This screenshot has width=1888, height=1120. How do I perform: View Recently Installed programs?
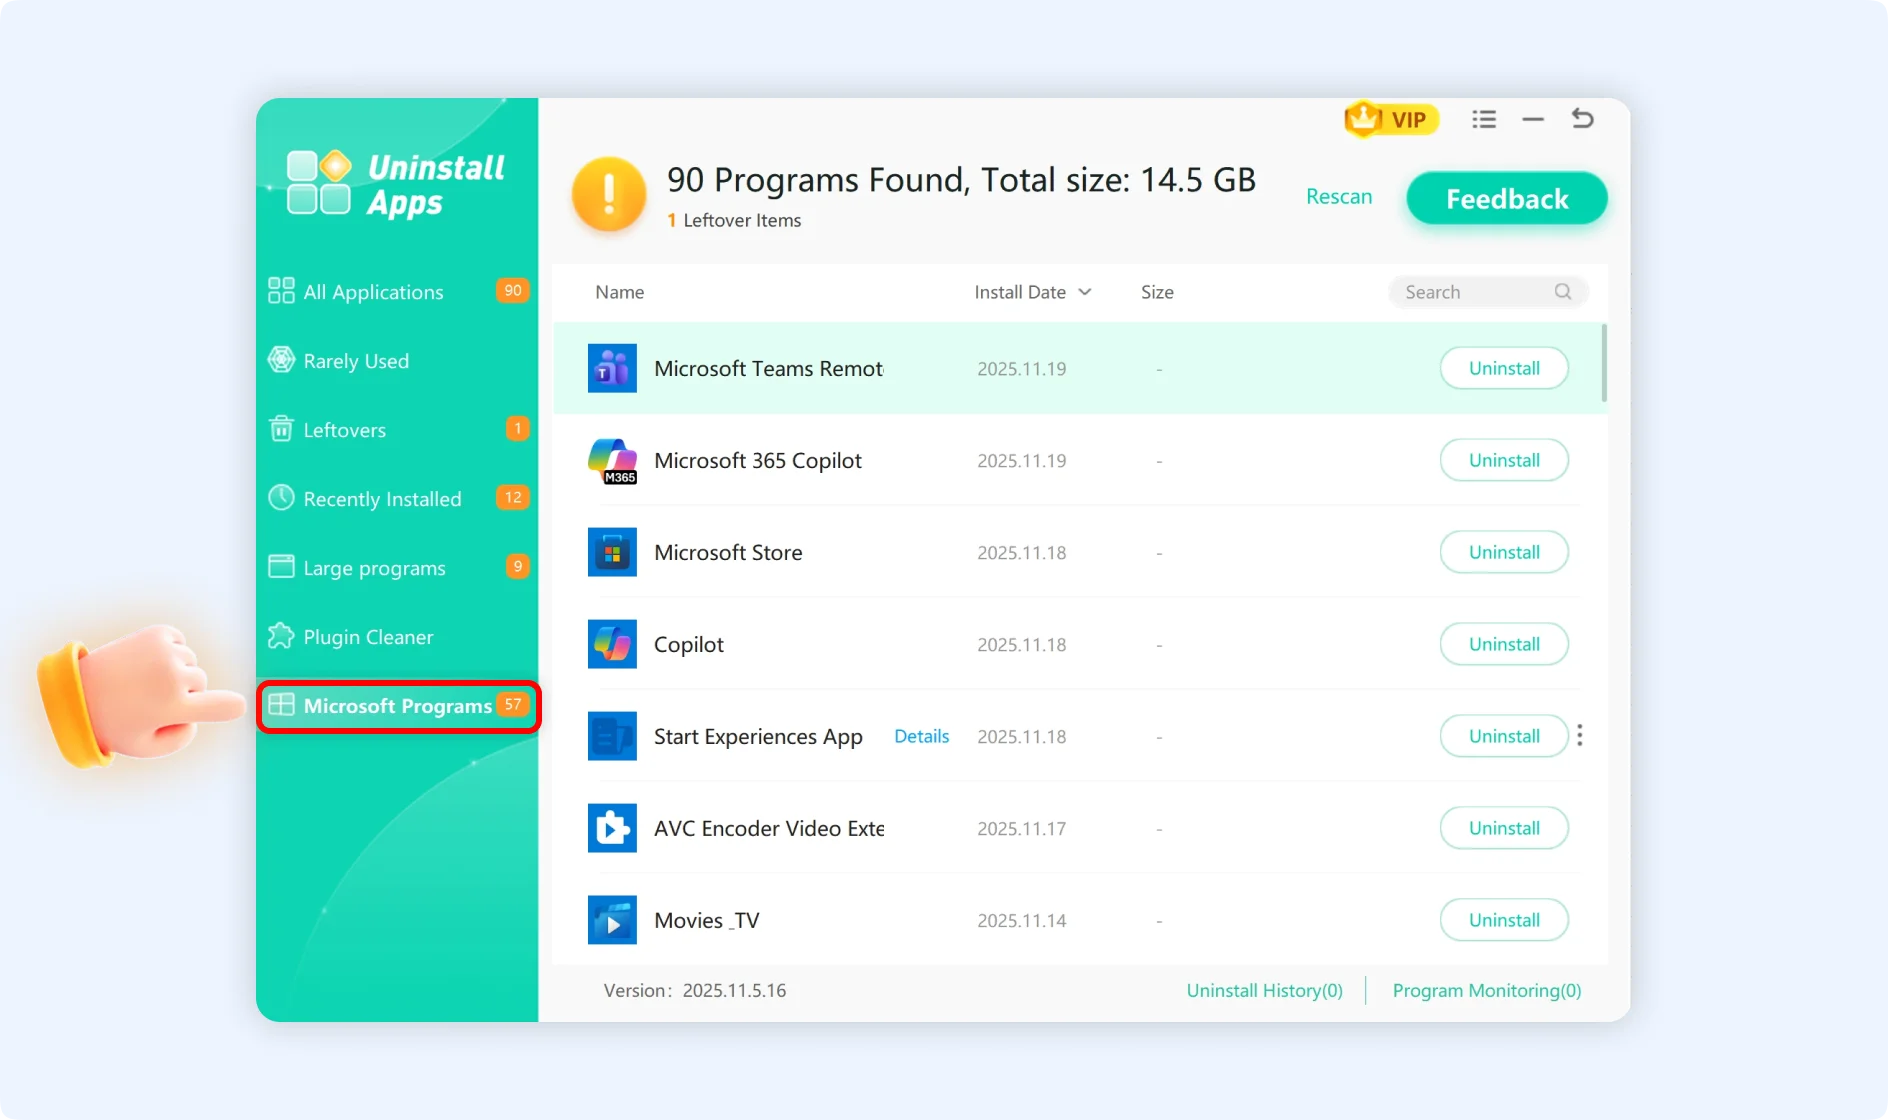pos(382,498)
